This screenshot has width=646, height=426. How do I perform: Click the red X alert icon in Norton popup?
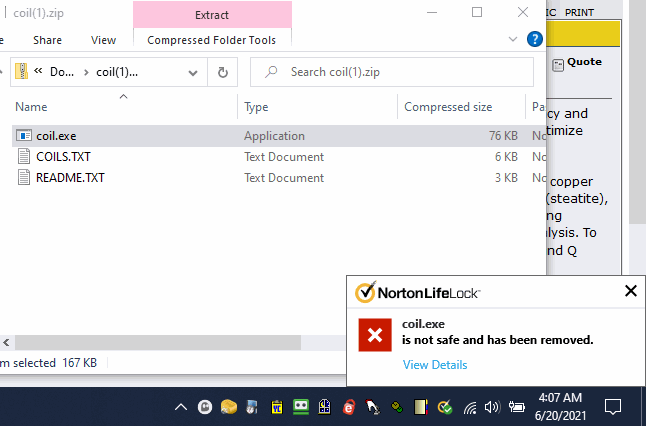point(375,335)
